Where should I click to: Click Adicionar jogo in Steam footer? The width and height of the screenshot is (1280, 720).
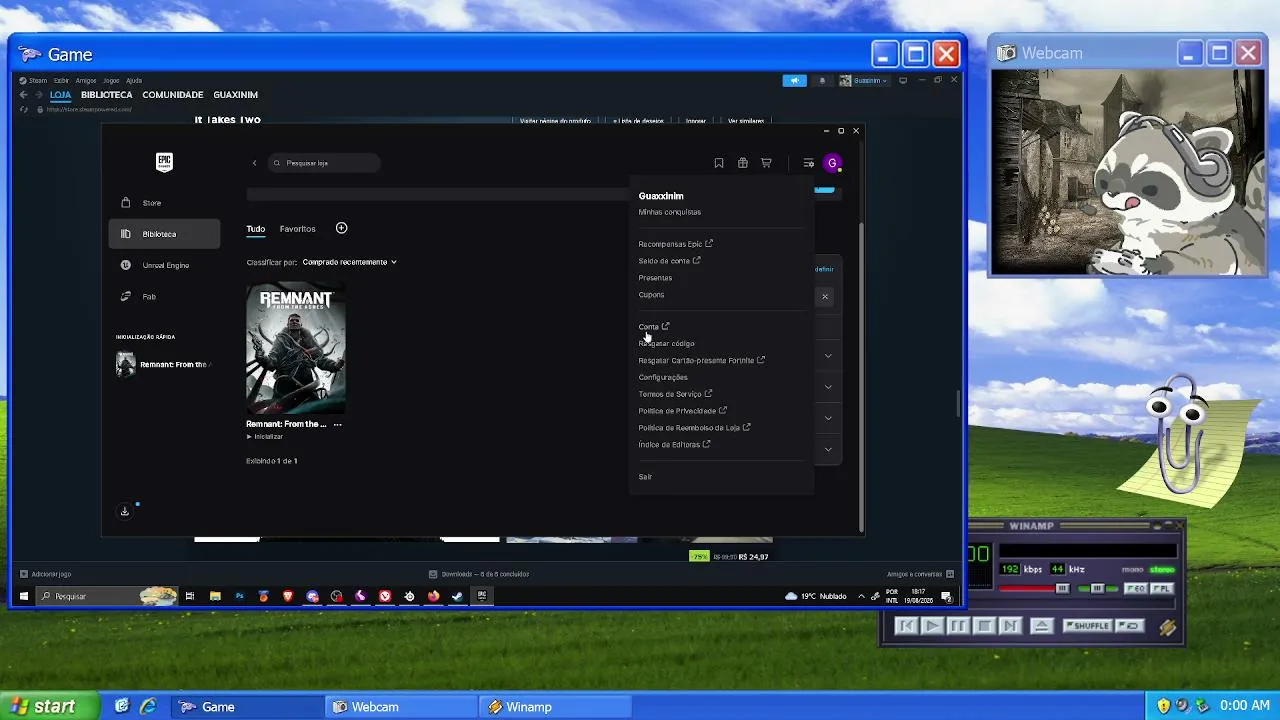(45, 574)
